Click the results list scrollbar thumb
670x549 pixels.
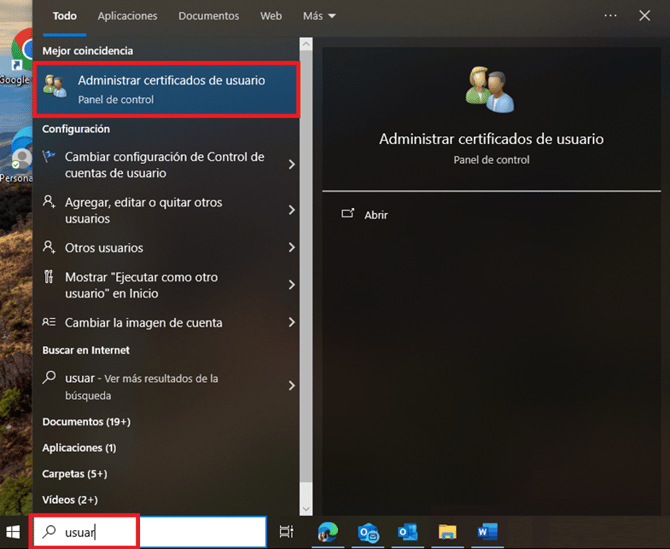click(306, 267)
